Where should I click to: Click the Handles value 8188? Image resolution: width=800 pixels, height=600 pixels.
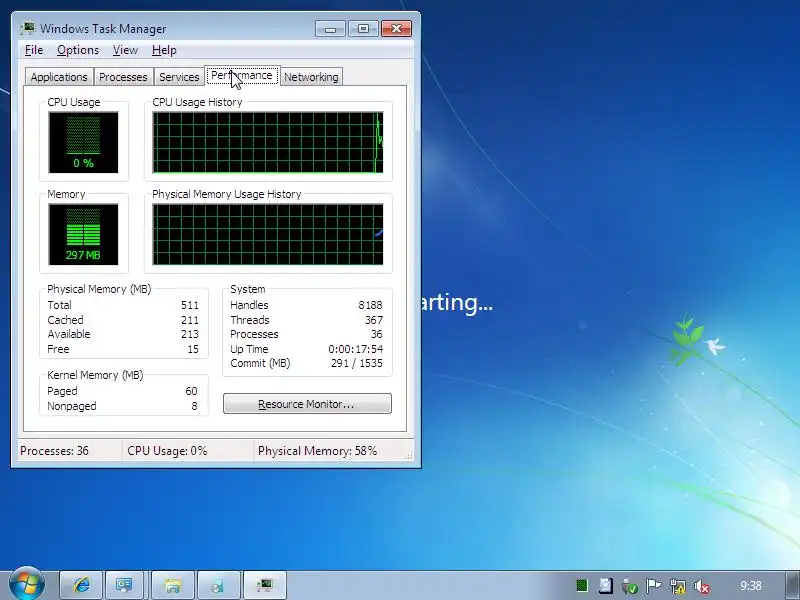coord(370,305)
